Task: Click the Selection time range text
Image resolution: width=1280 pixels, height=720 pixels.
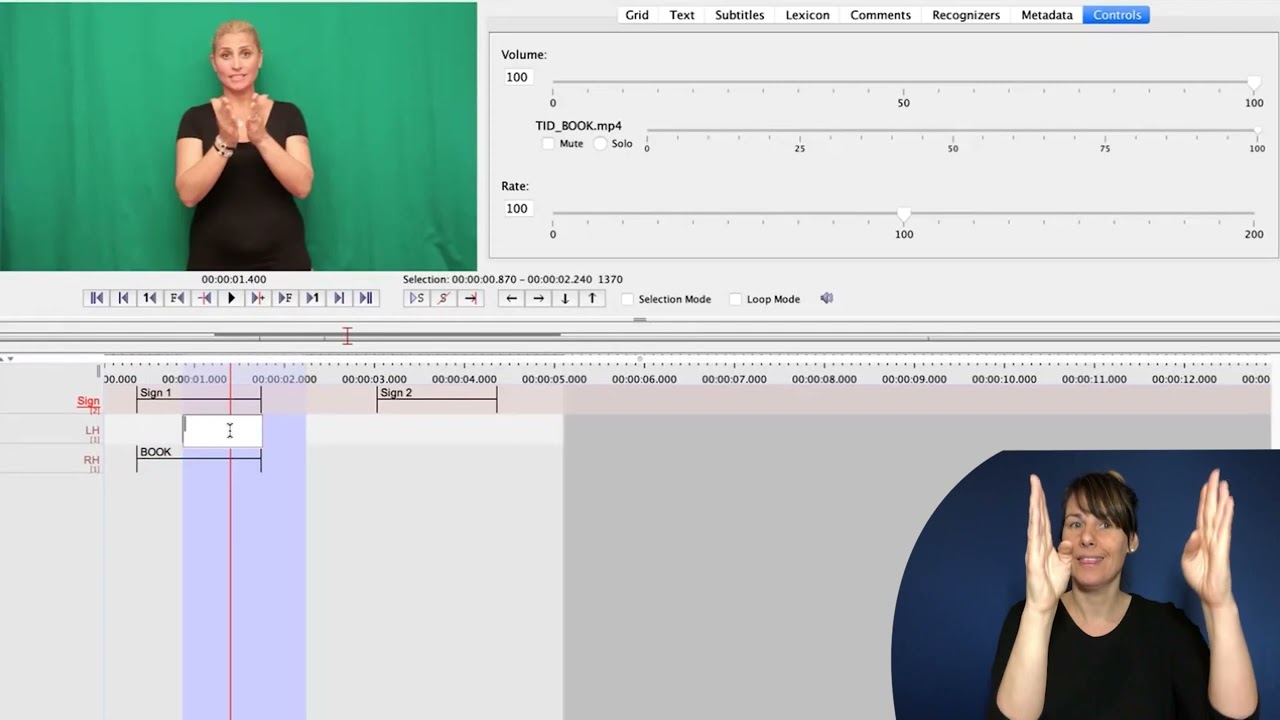Action: tap(513, 280)
